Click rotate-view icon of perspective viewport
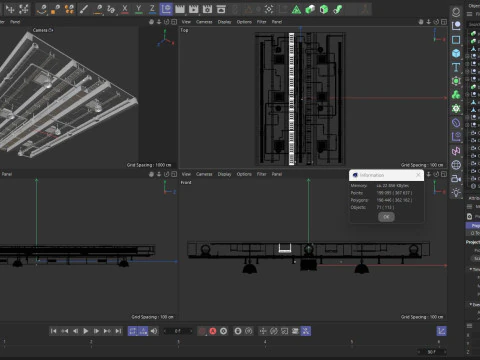This screenshot has height=360, width=480. coord(166,22)
